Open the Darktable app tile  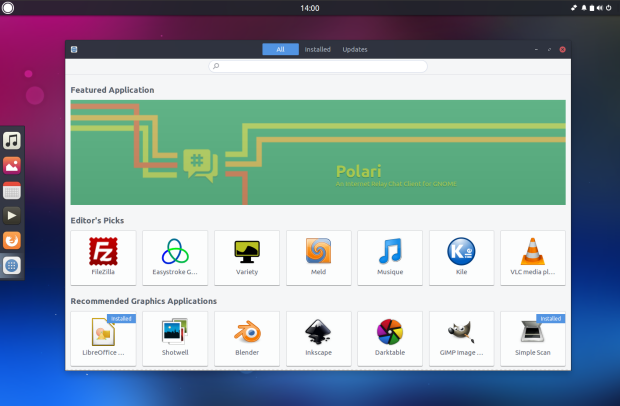point(390,338)
